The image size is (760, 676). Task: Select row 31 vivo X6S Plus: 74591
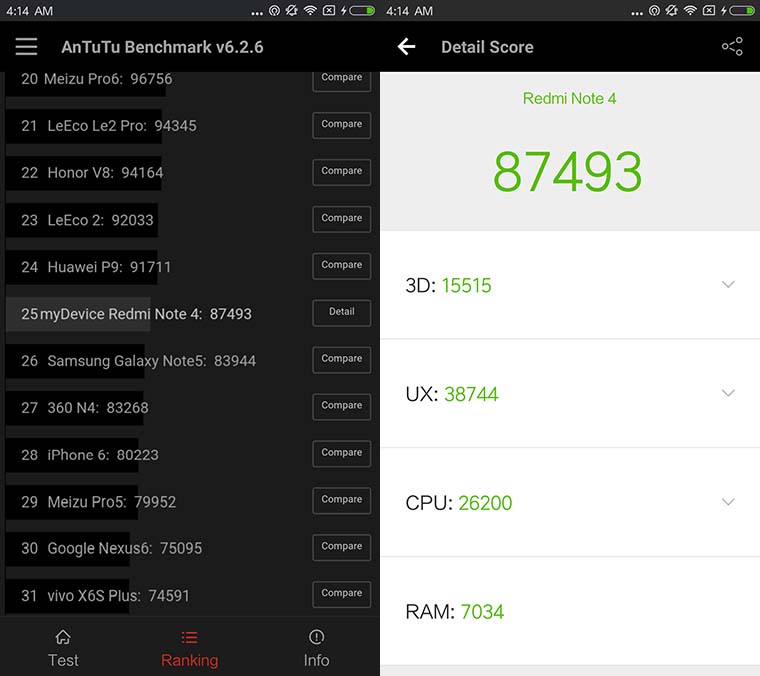[x=189, y=596]
